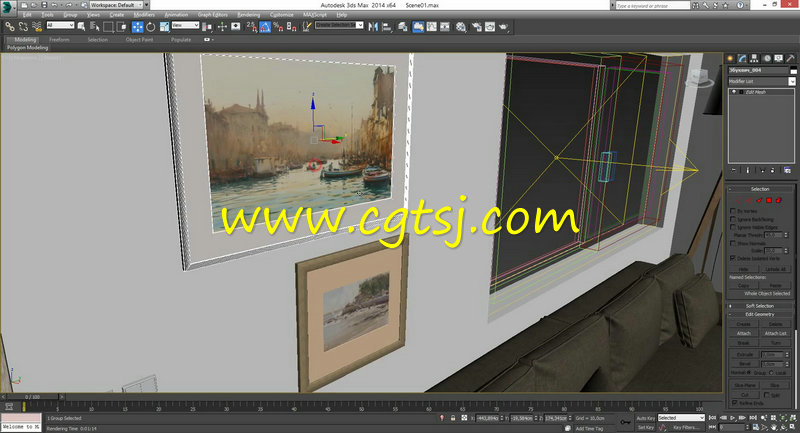Click the Align tool icon
This screenshot has width=800, height=433.
tap(387, 27)
